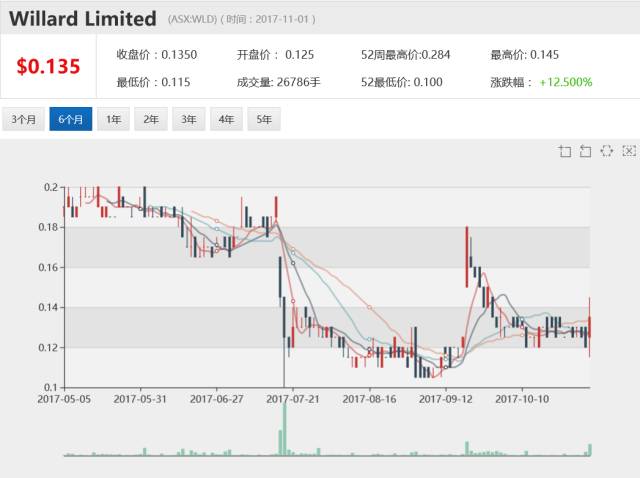Screen dimensions: 640x478
Task: Click the green +12.500% change value
Action: pyautogui.click(x=566, y=82)
